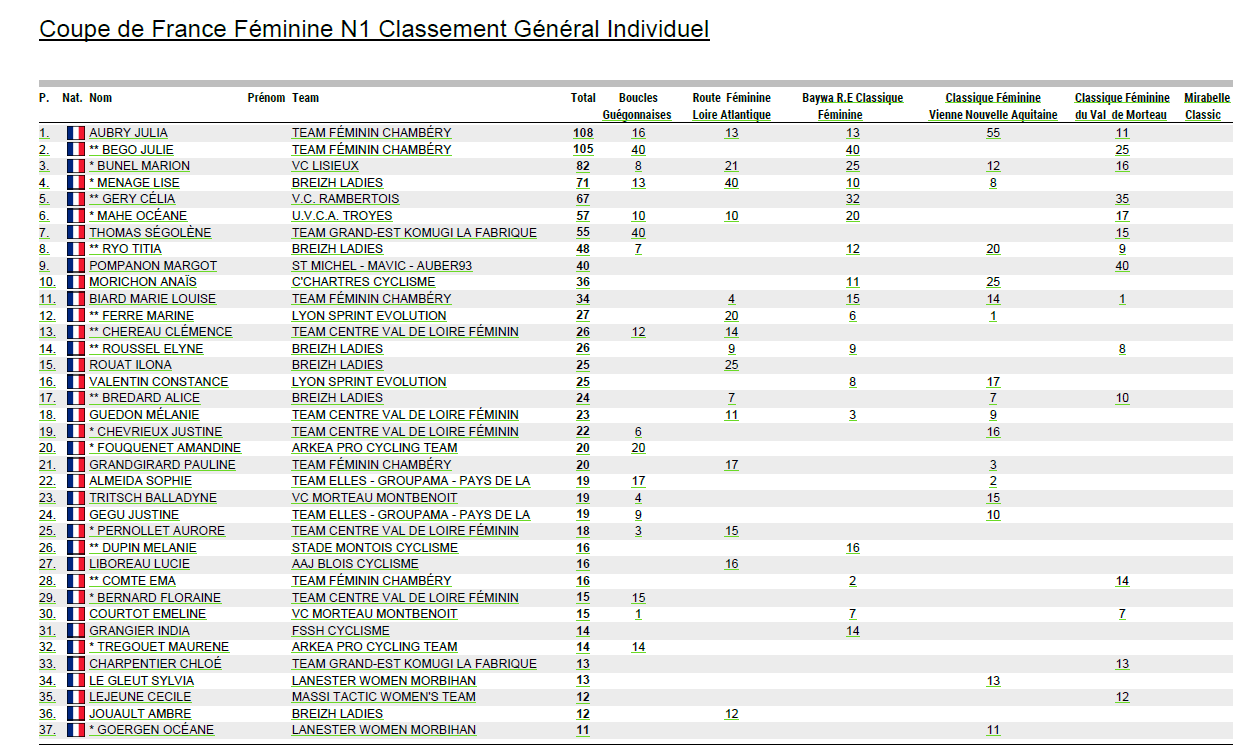This screenshot has height=748, width=1254.
Task: Click score 25 in MORICHON ANAÏS row
Action: 993,282
